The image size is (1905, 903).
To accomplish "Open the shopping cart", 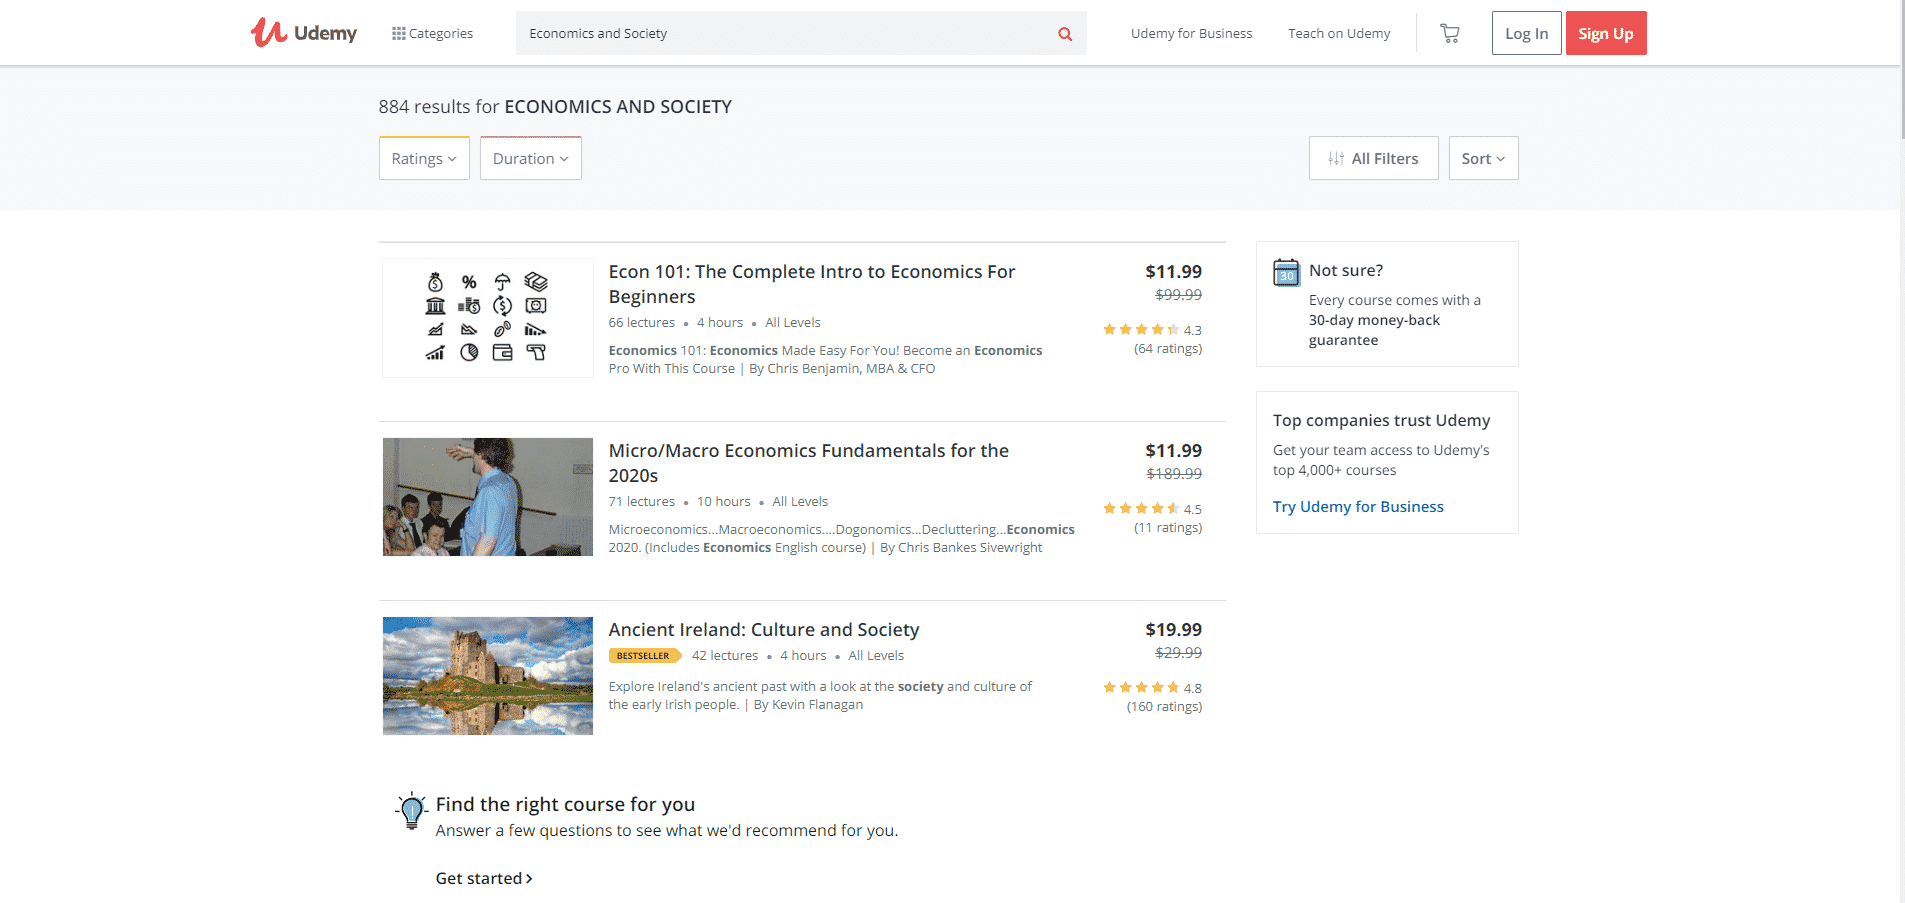I will coord(1450,33).
